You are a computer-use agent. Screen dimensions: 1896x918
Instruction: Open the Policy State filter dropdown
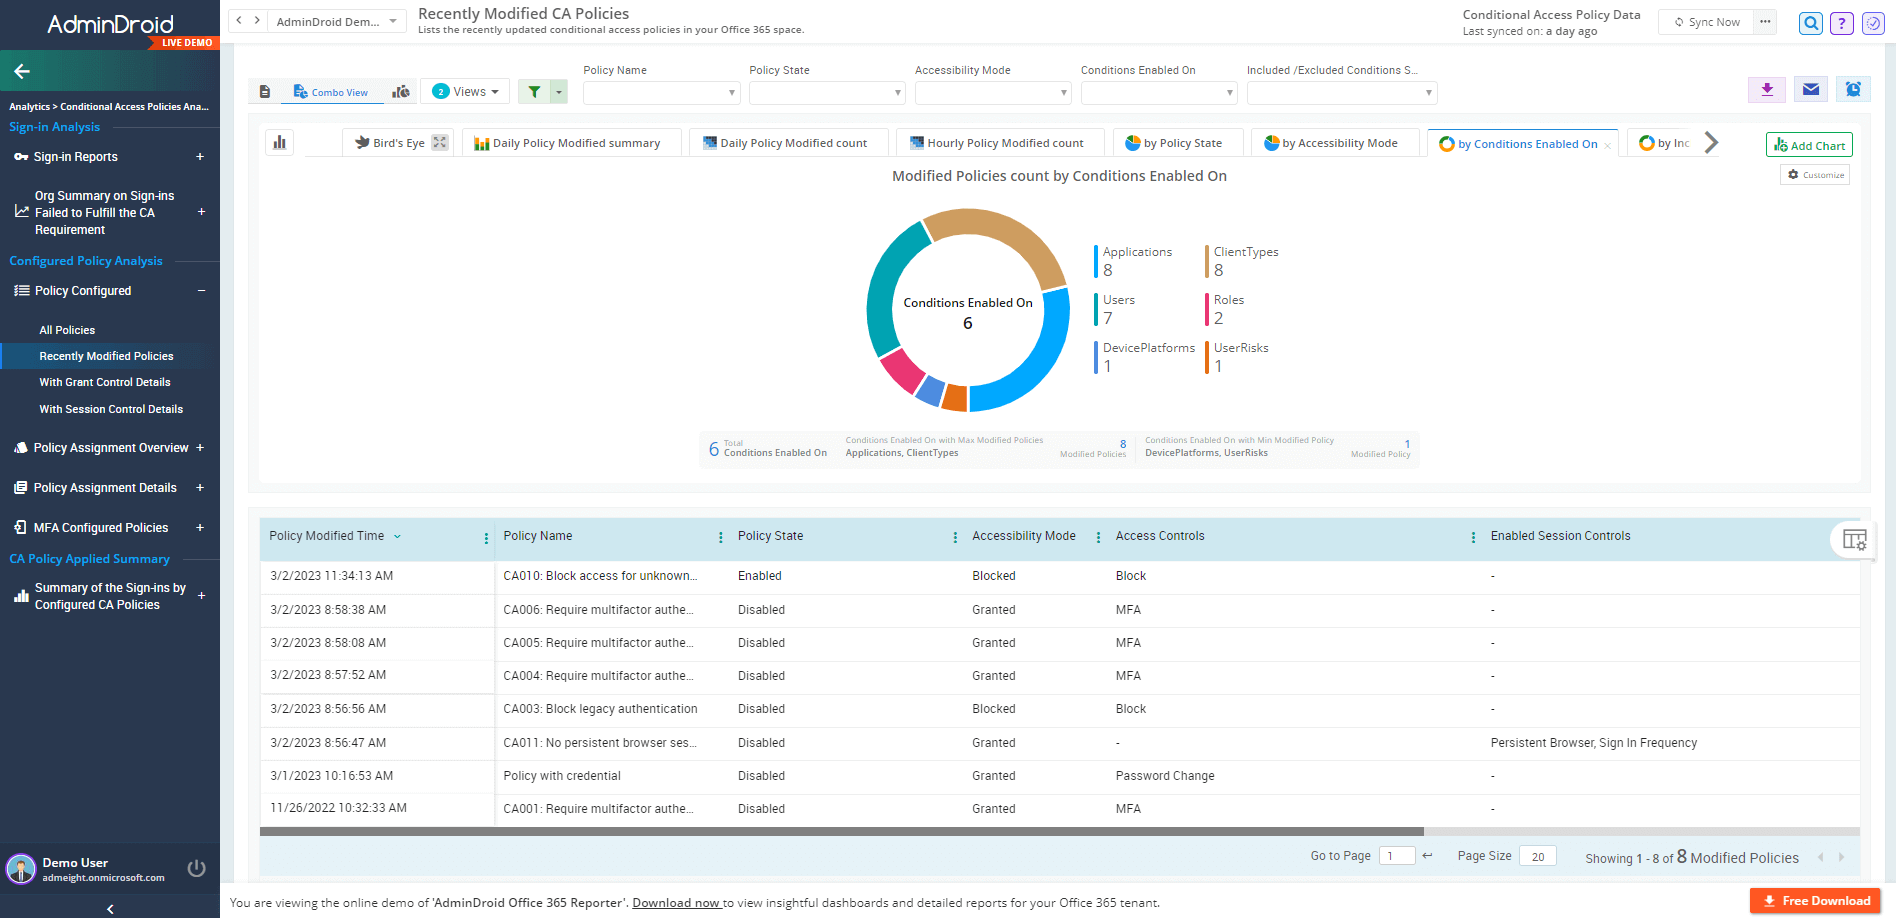(826, 92)
